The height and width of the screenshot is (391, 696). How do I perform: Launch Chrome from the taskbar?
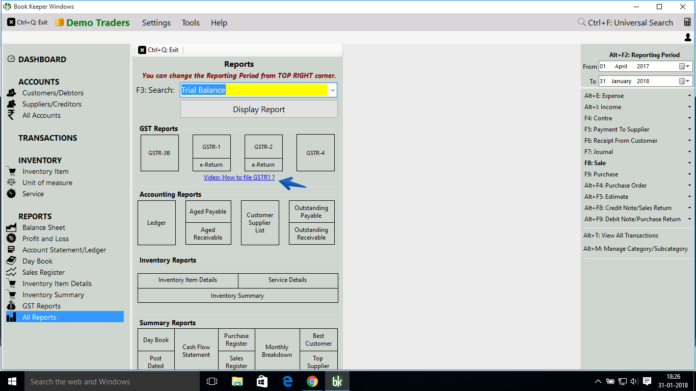click(x=312, y=382)
